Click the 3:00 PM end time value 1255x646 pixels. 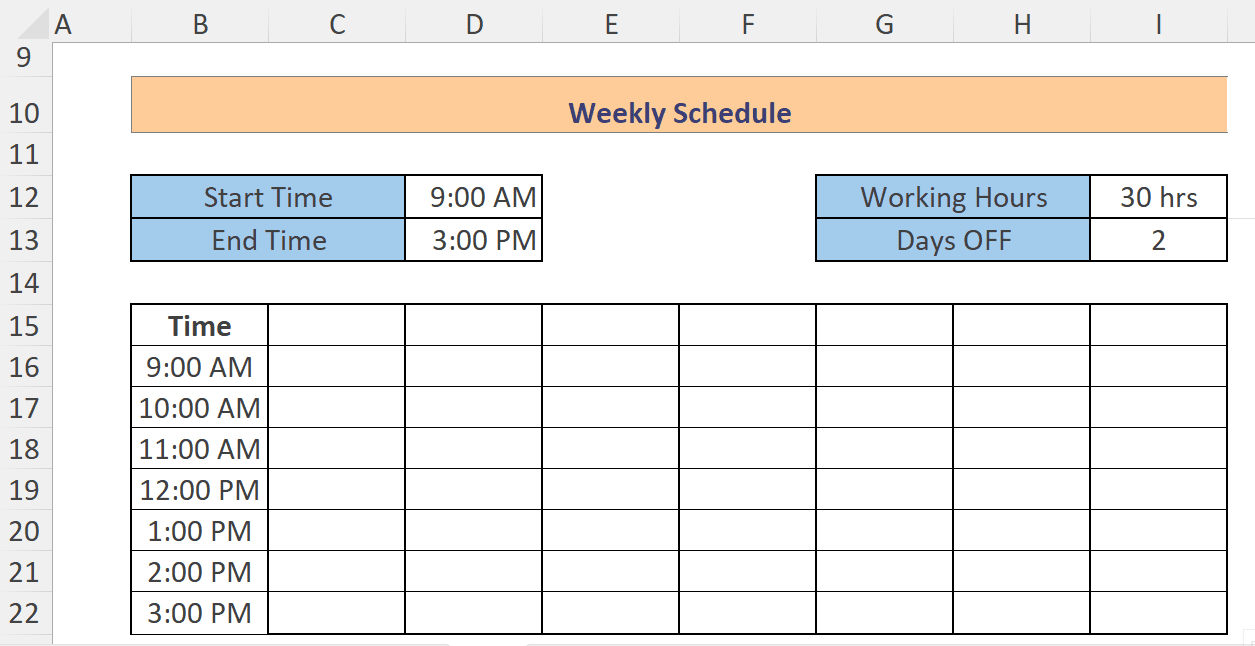pyautogui.click(x=472, y=240)
